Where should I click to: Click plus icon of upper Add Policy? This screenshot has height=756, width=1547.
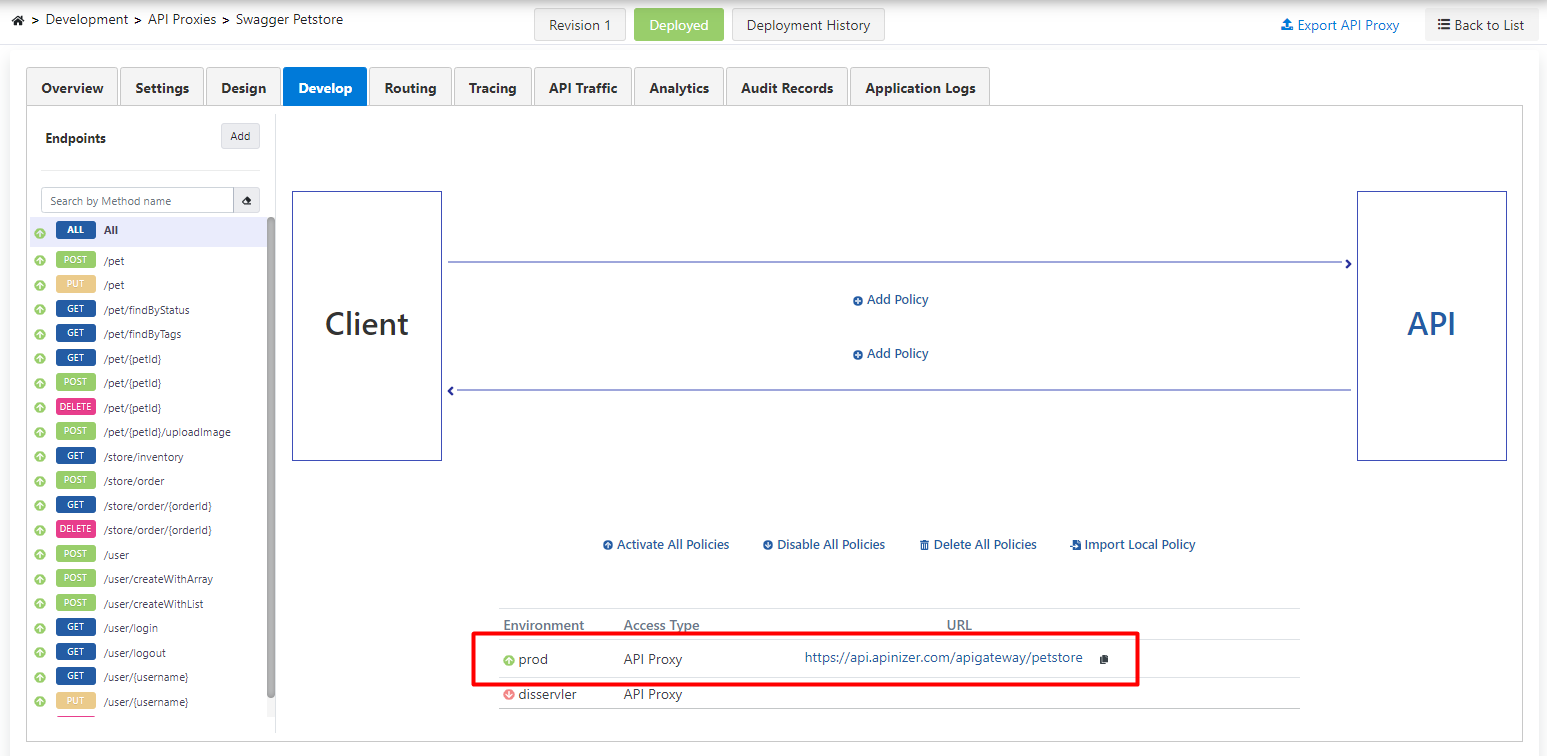coord(857,301)
